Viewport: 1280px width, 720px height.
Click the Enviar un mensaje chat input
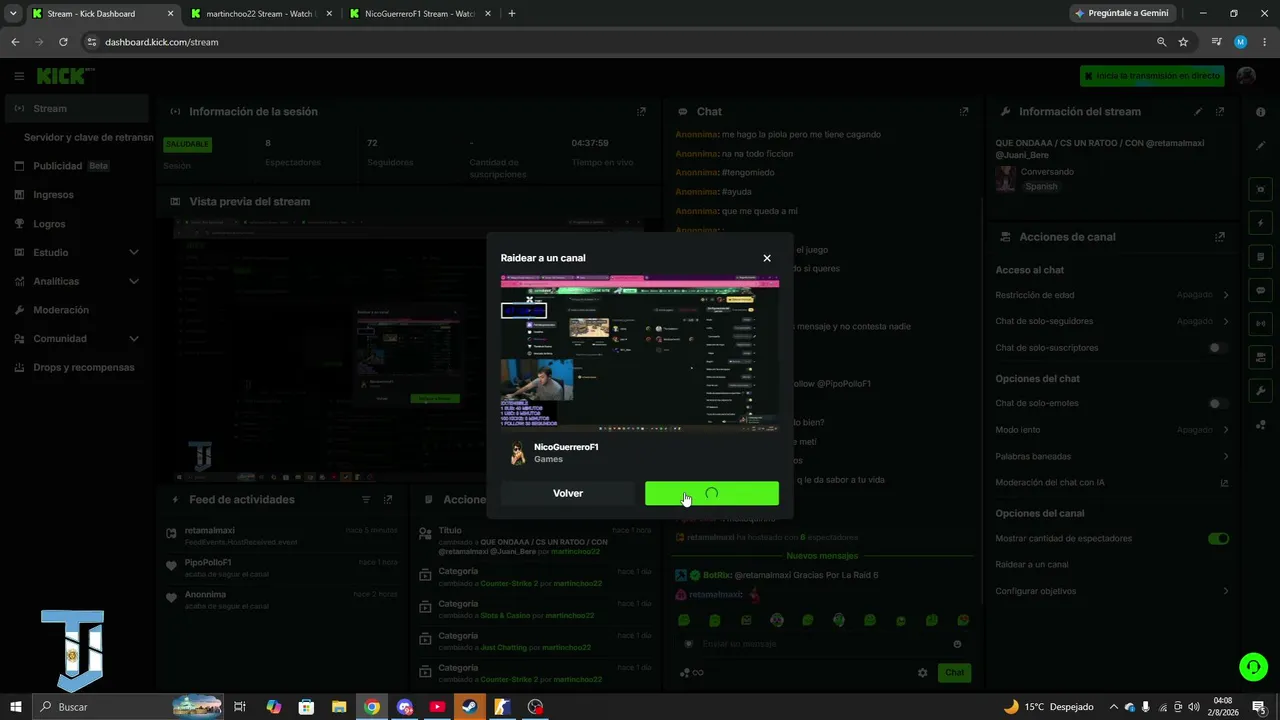[822, 644]
